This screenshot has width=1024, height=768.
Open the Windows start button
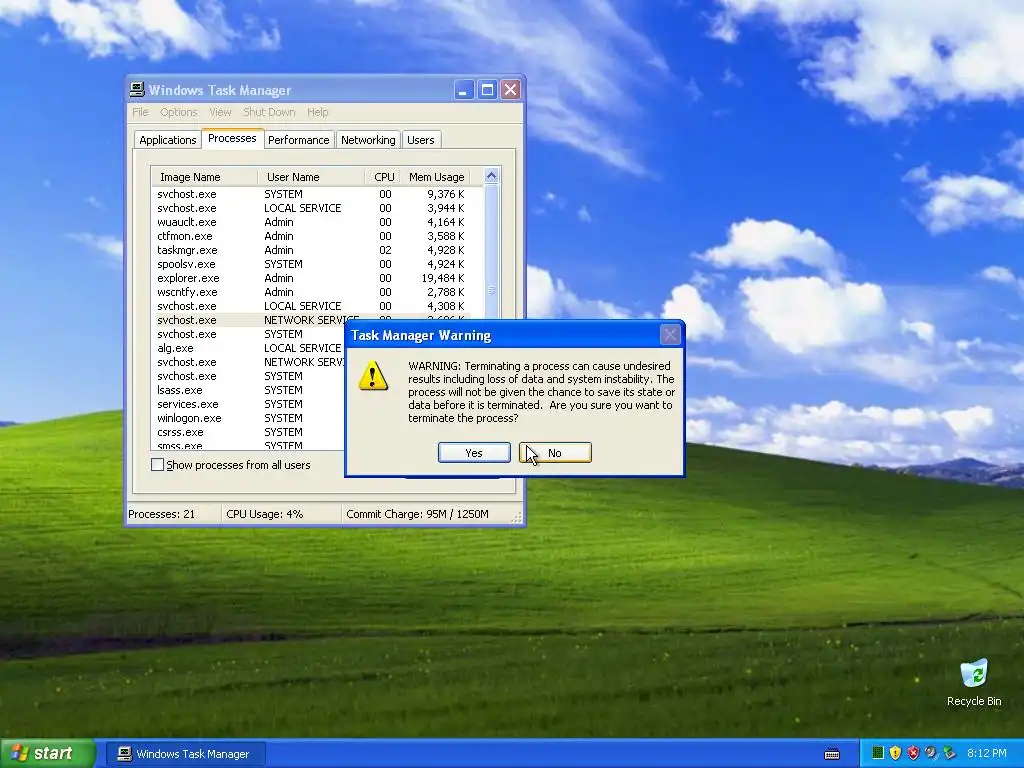click(47, 753)
